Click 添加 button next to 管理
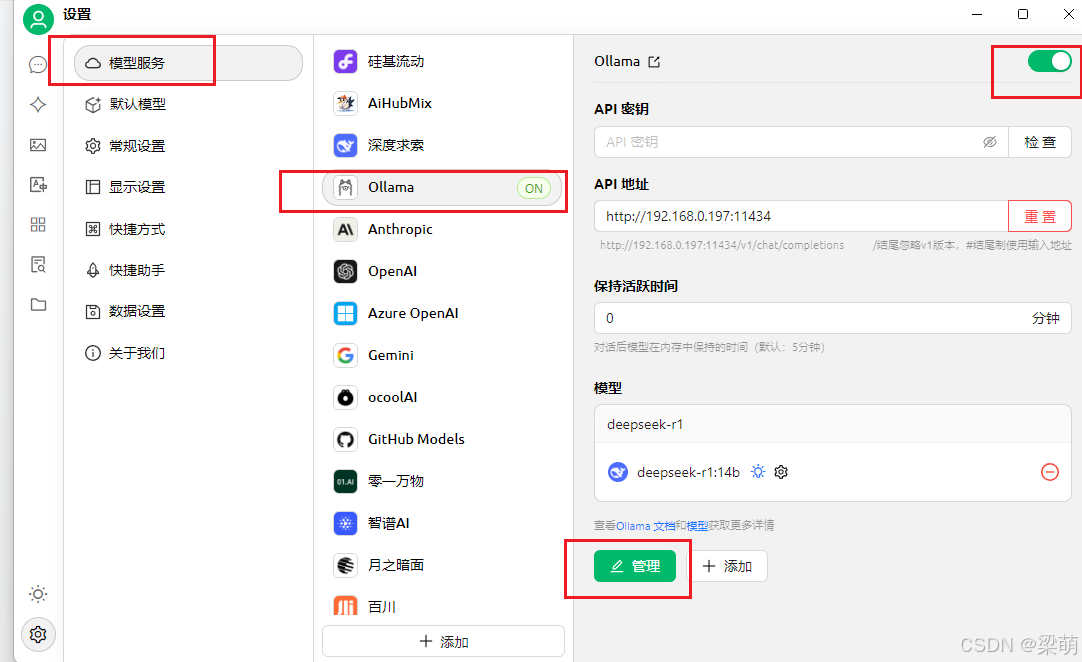The image size is (1082, 662). pyautogui.click(x=727, y=566)
